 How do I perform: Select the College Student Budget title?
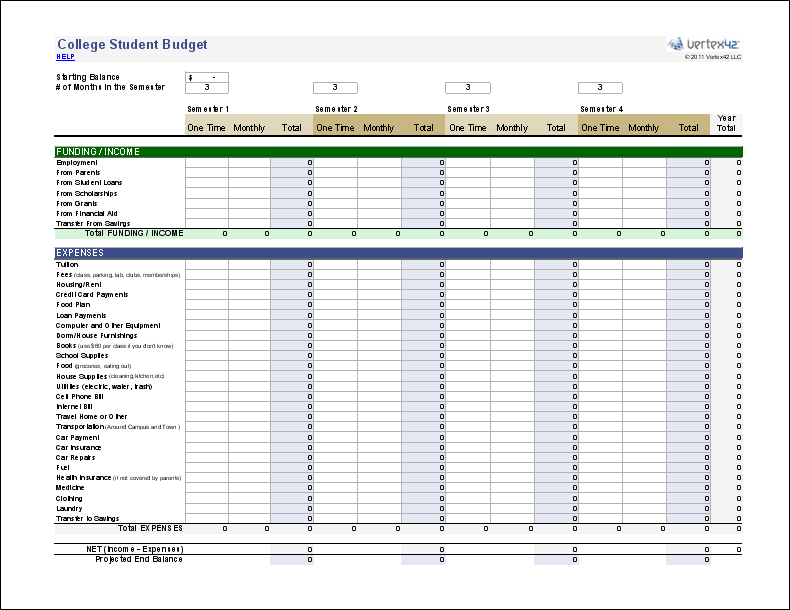[x=132, y=44]
